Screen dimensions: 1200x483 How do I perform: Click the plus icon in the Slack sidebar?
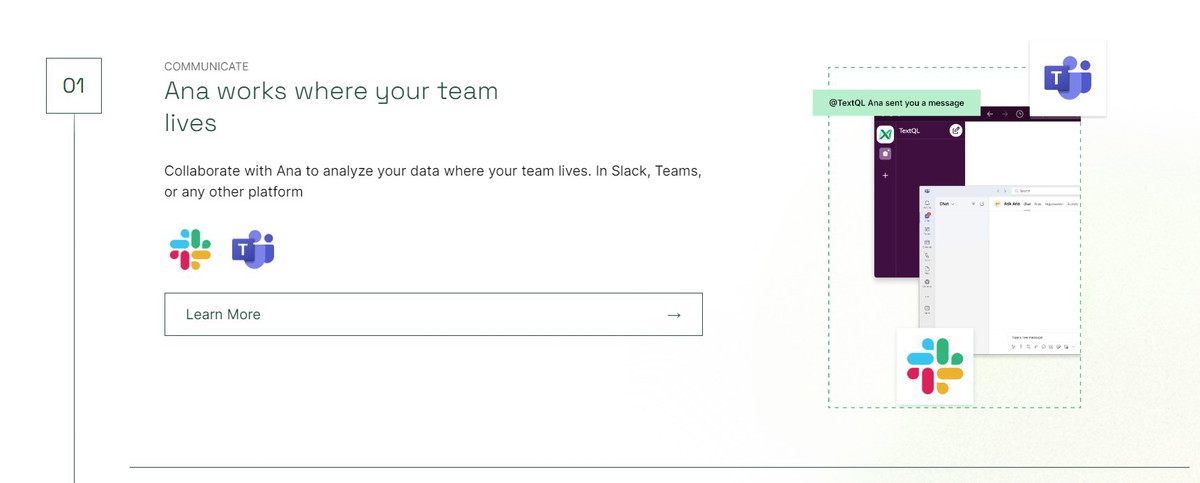[885, 175]
